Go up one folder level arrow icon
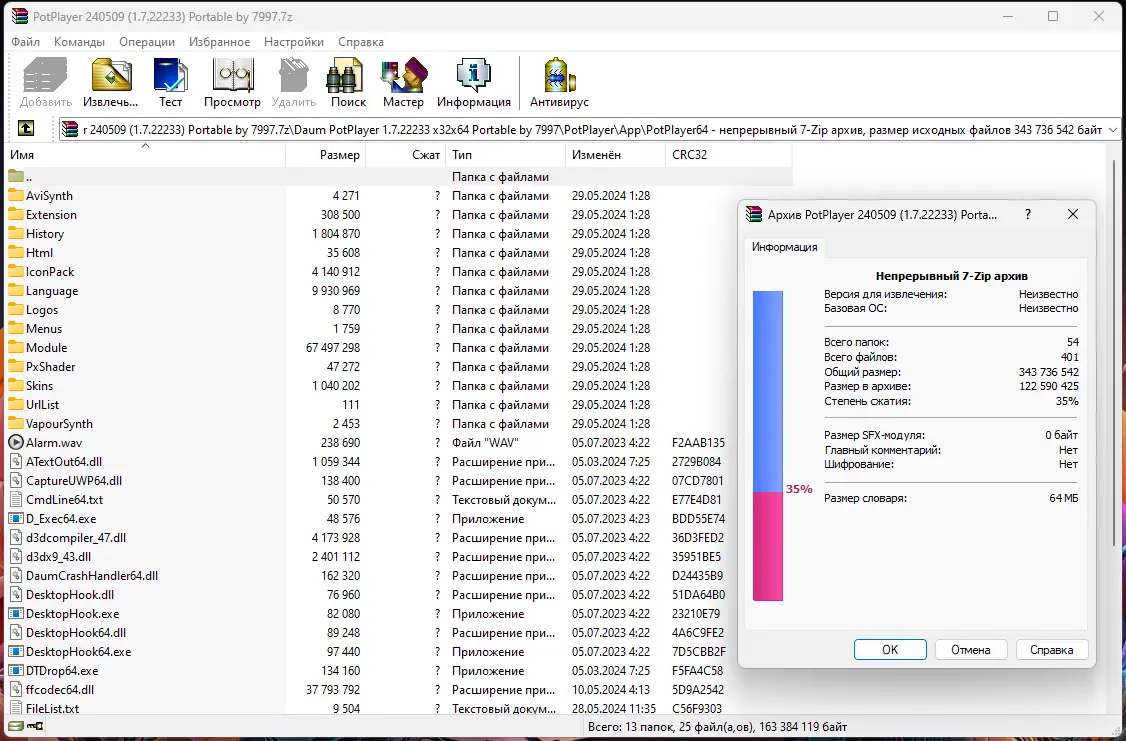This screenshot has width=1126, height=741. click(x=25, y=129)
